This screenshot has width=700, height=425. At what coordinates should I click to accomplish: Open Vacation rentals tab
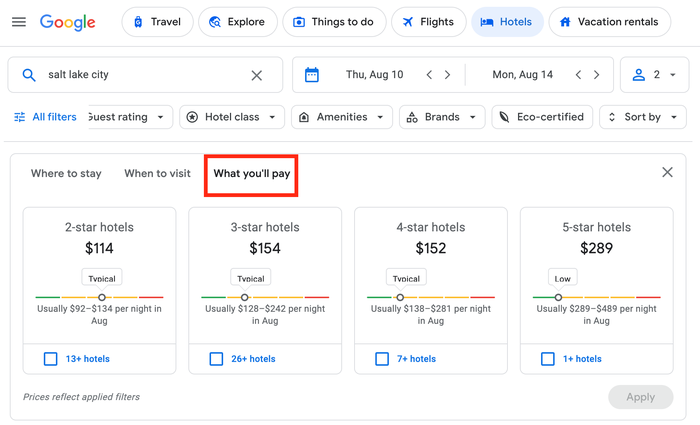(x=609, y=22)
